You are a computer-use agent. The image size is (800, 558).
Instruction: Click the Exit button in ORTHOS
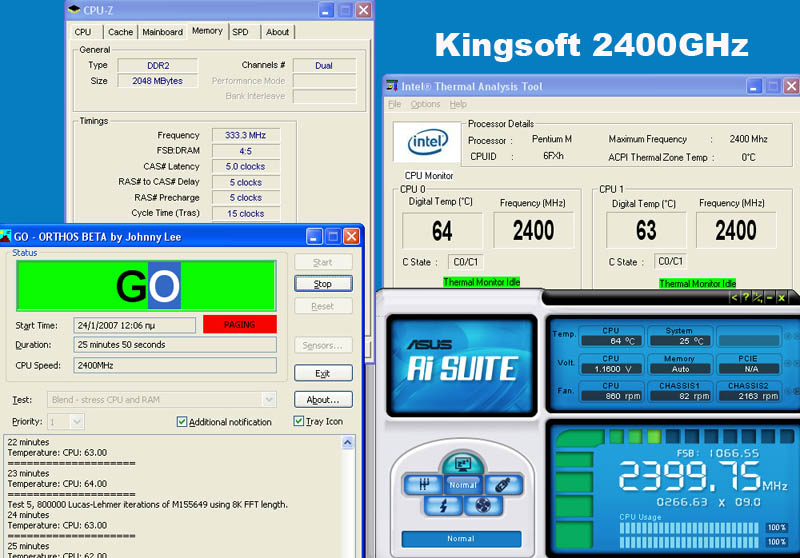point(323,373)
